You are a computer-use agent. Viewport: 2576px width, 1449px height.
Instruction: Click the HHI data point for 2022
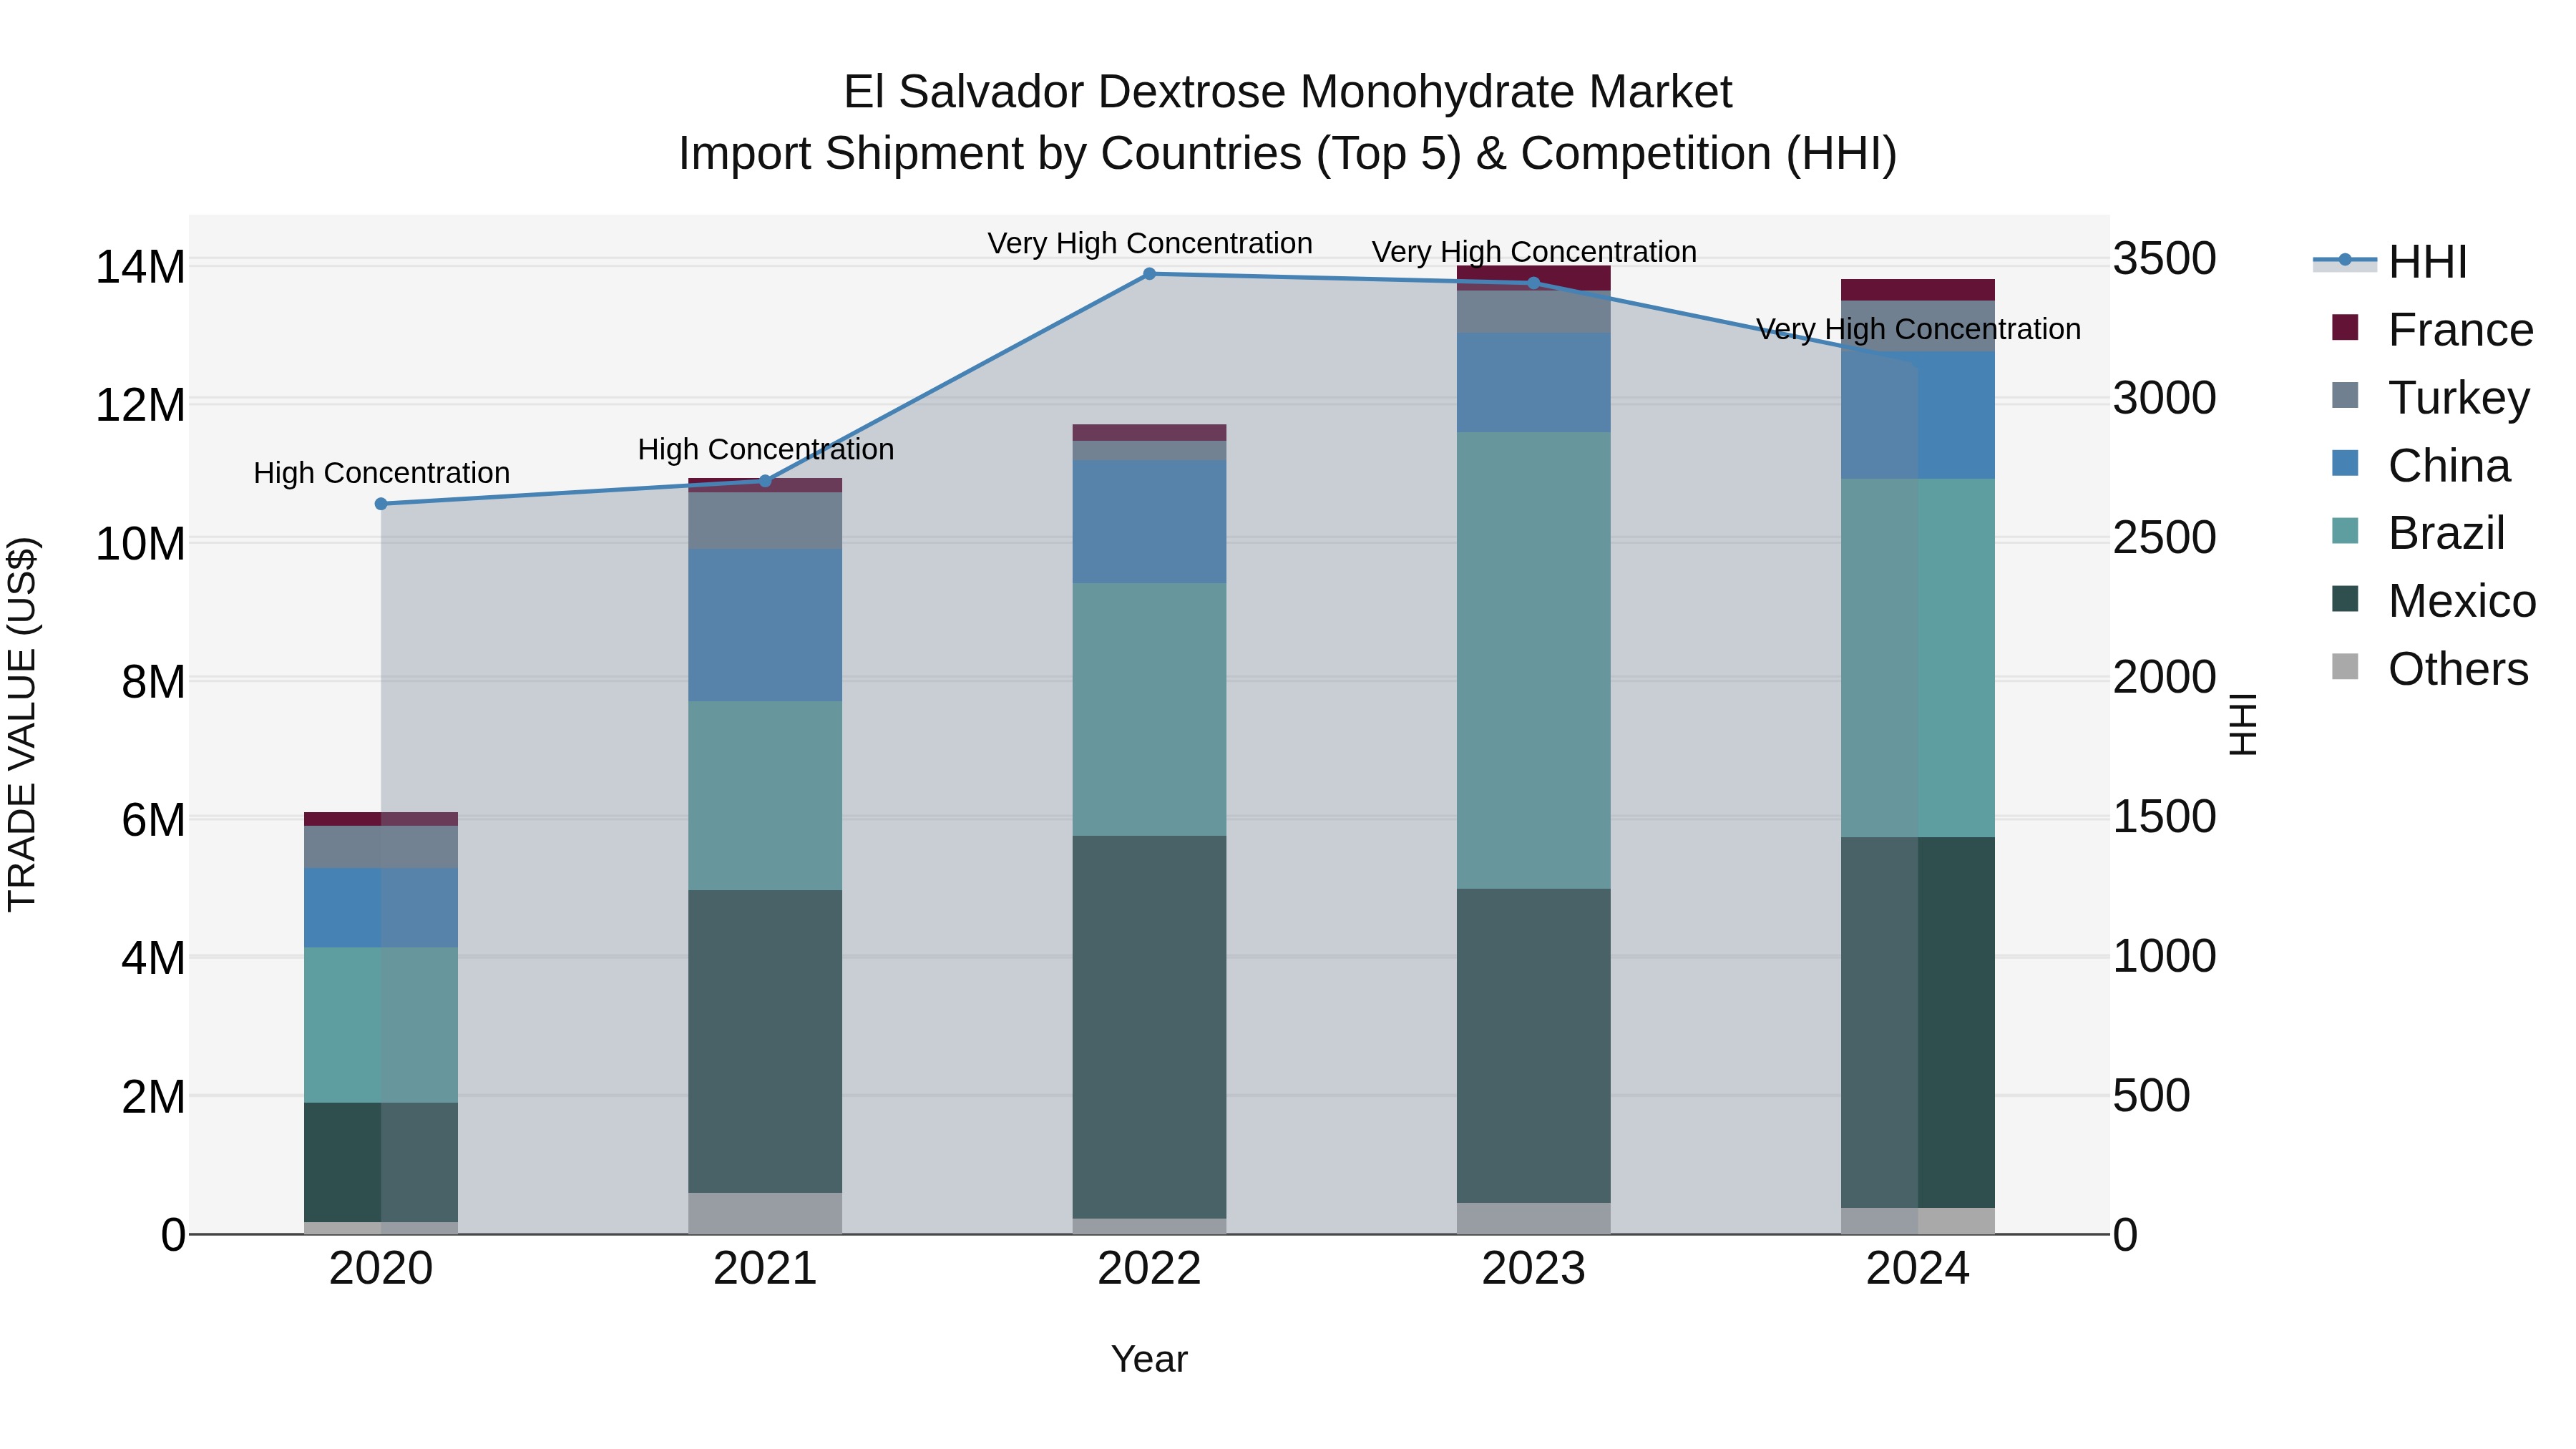1149,274
